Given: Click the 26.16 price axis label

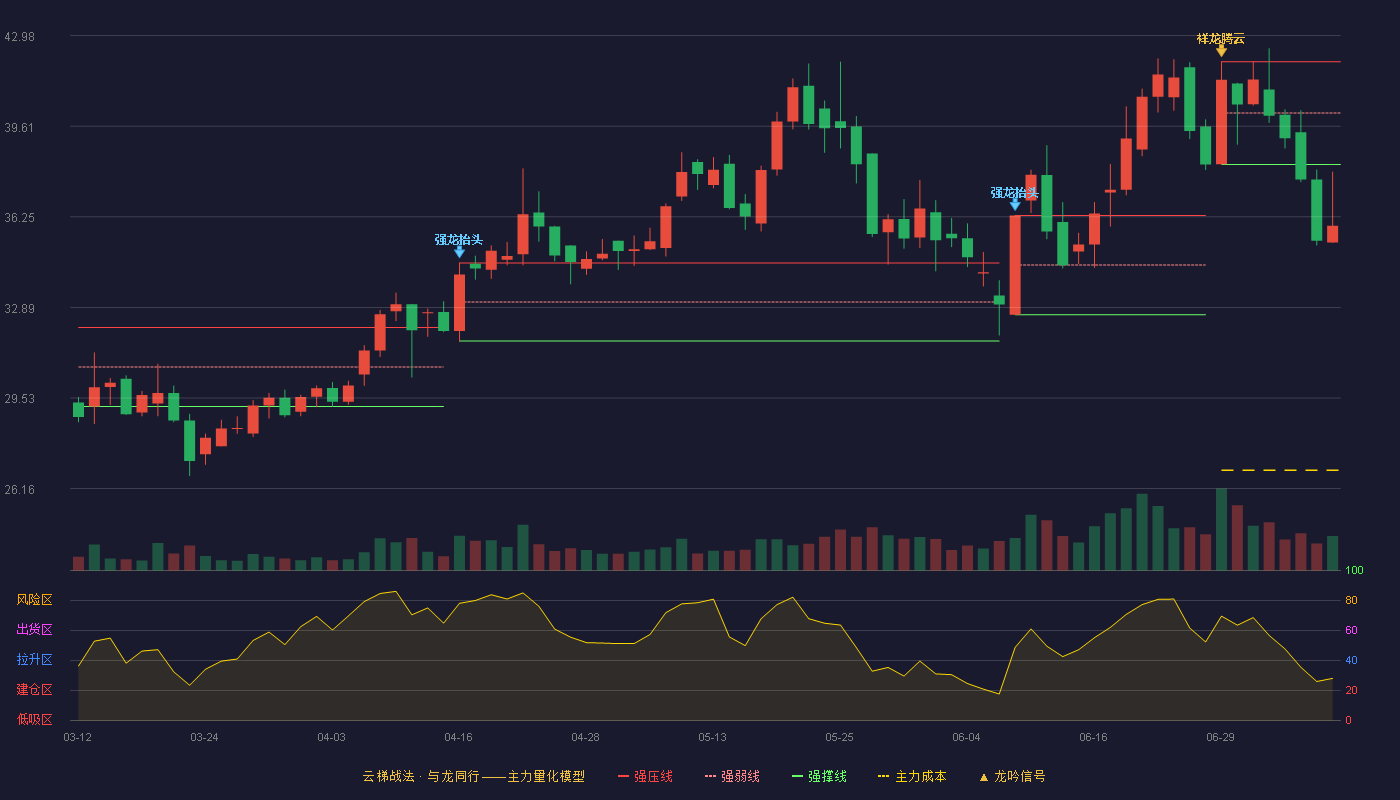Looking at the screenshot, I should 19,489.
